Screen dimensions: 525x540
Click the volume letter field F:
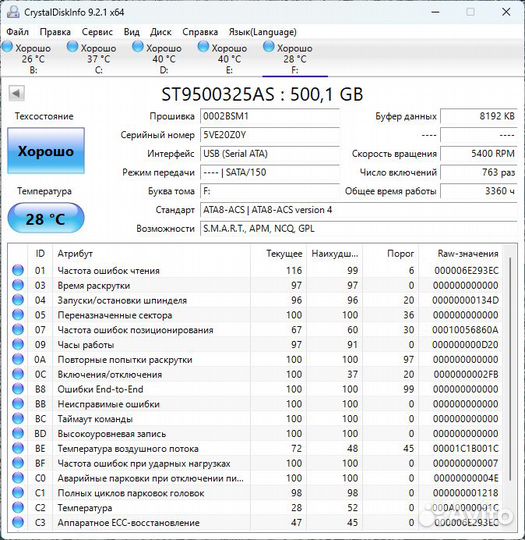(x=270, y=191)
